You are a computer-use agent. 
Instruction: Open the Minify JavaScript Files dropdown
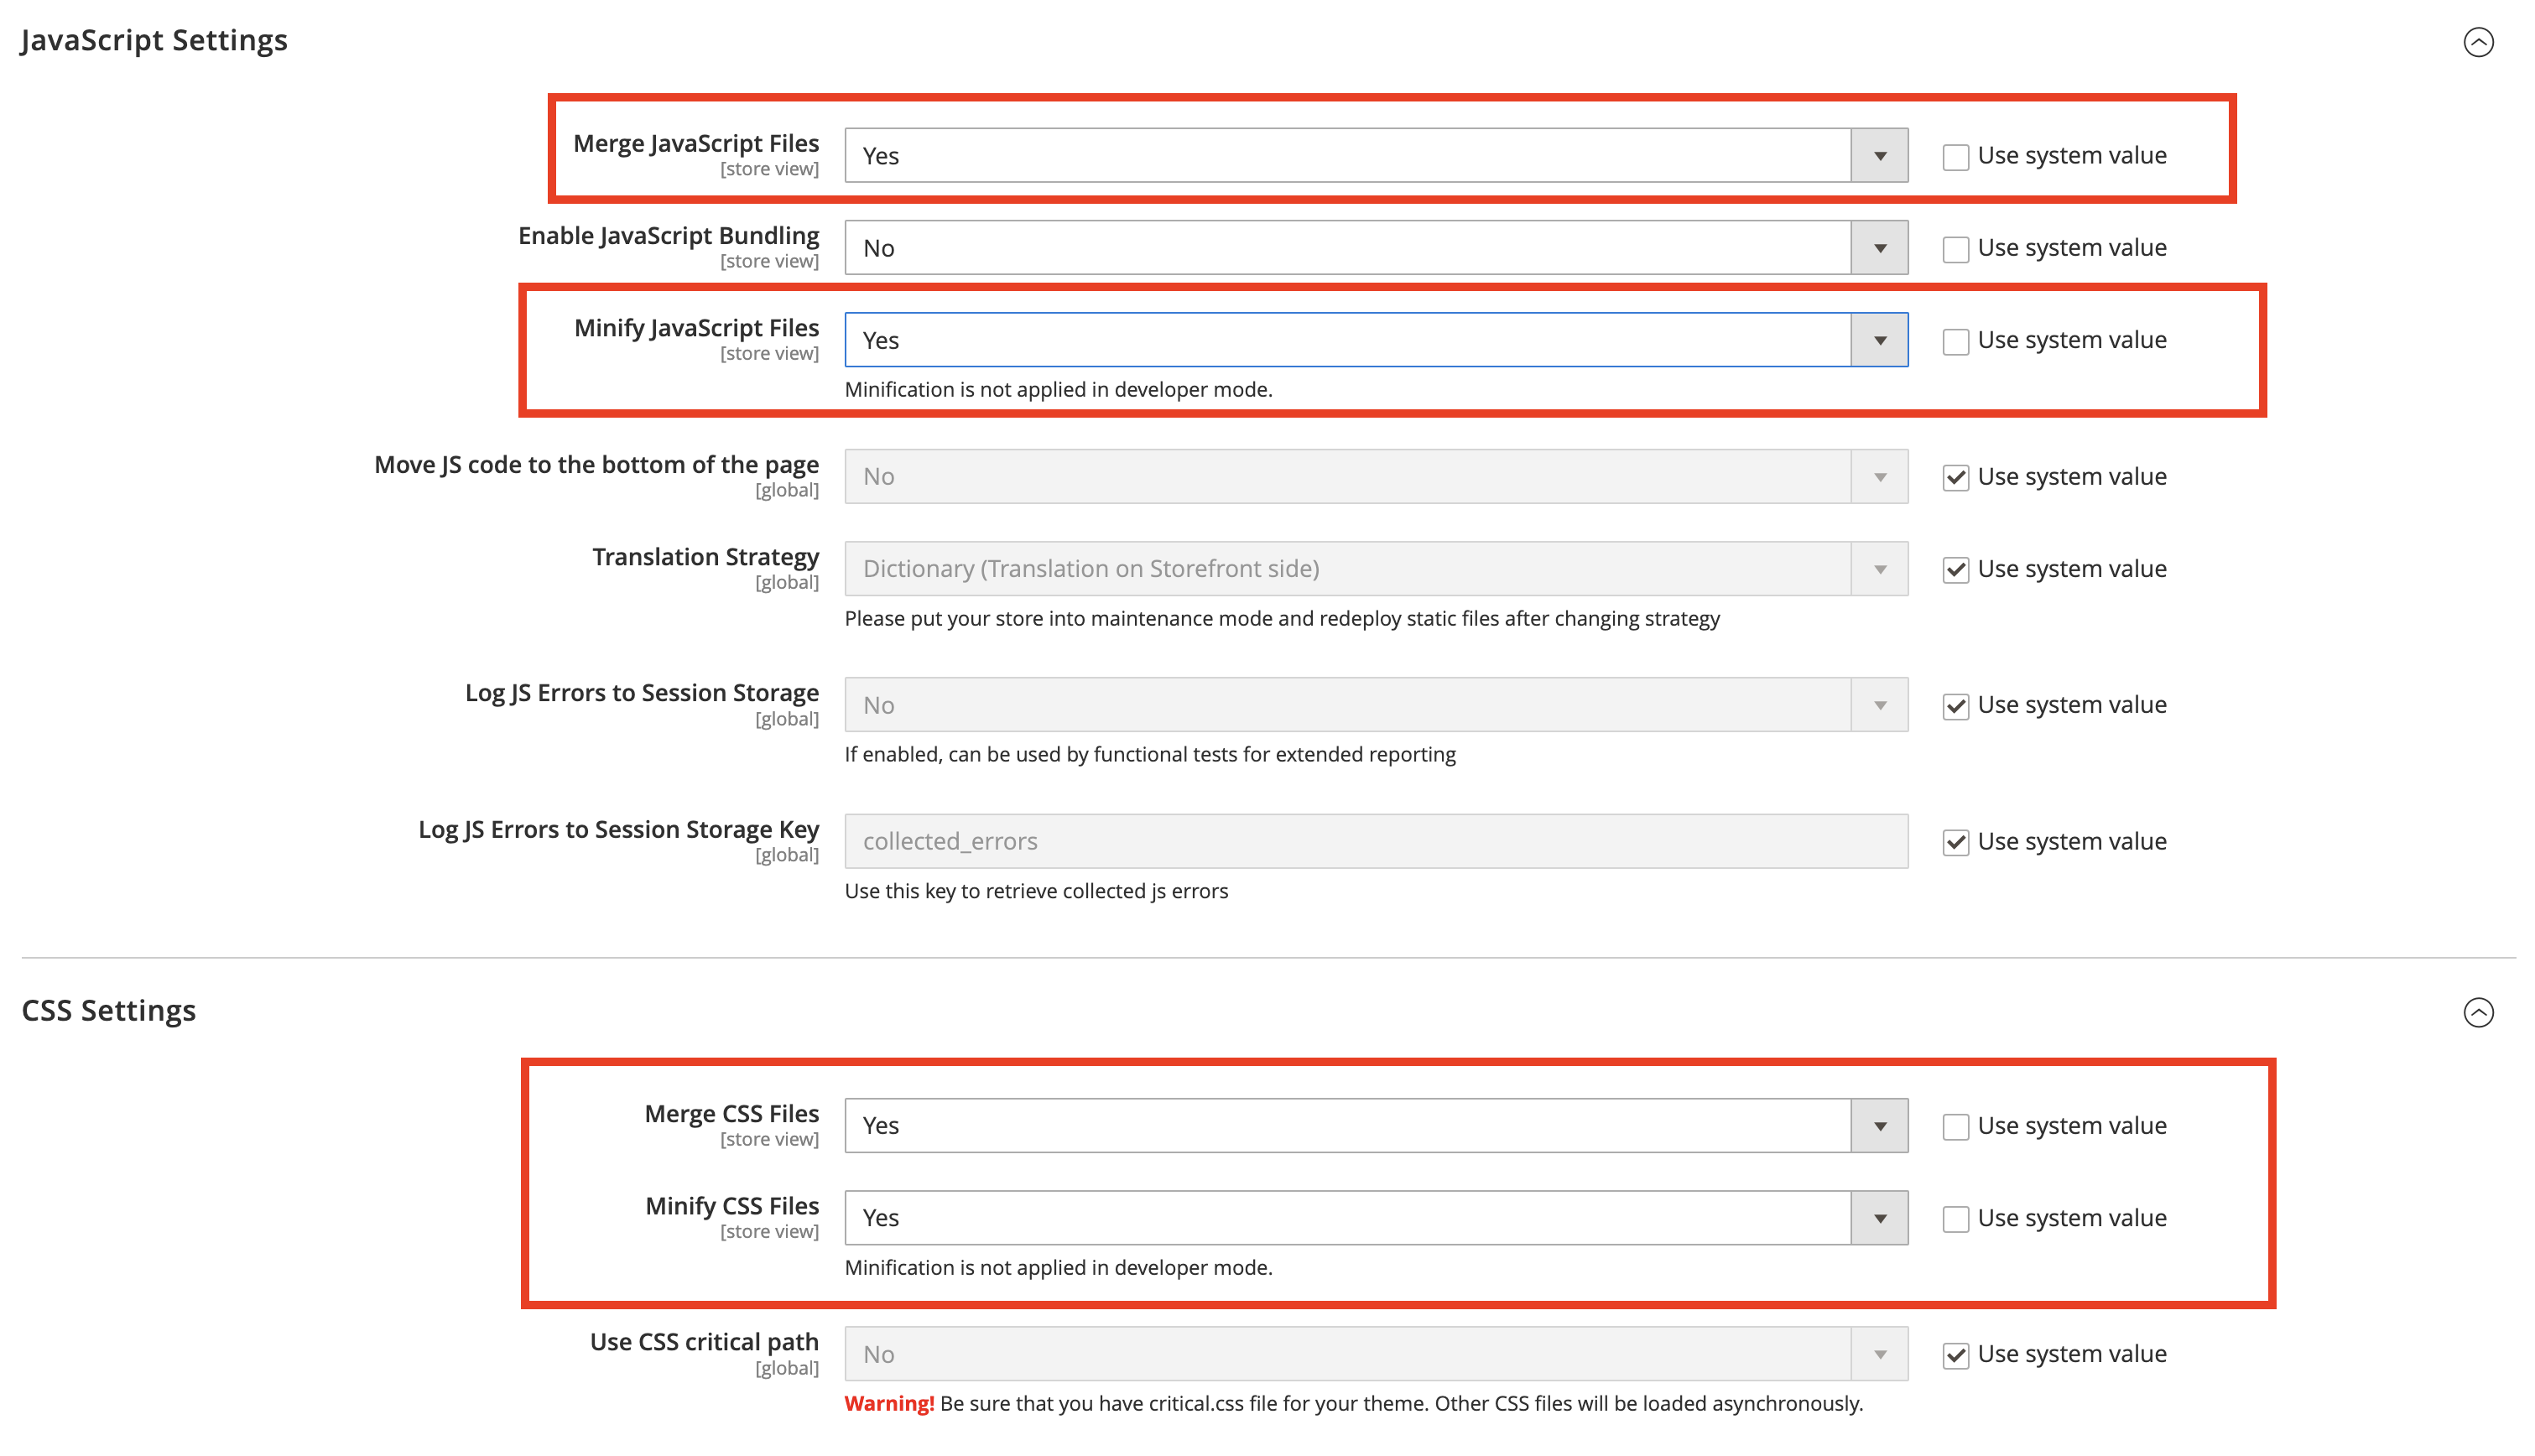1880,340
